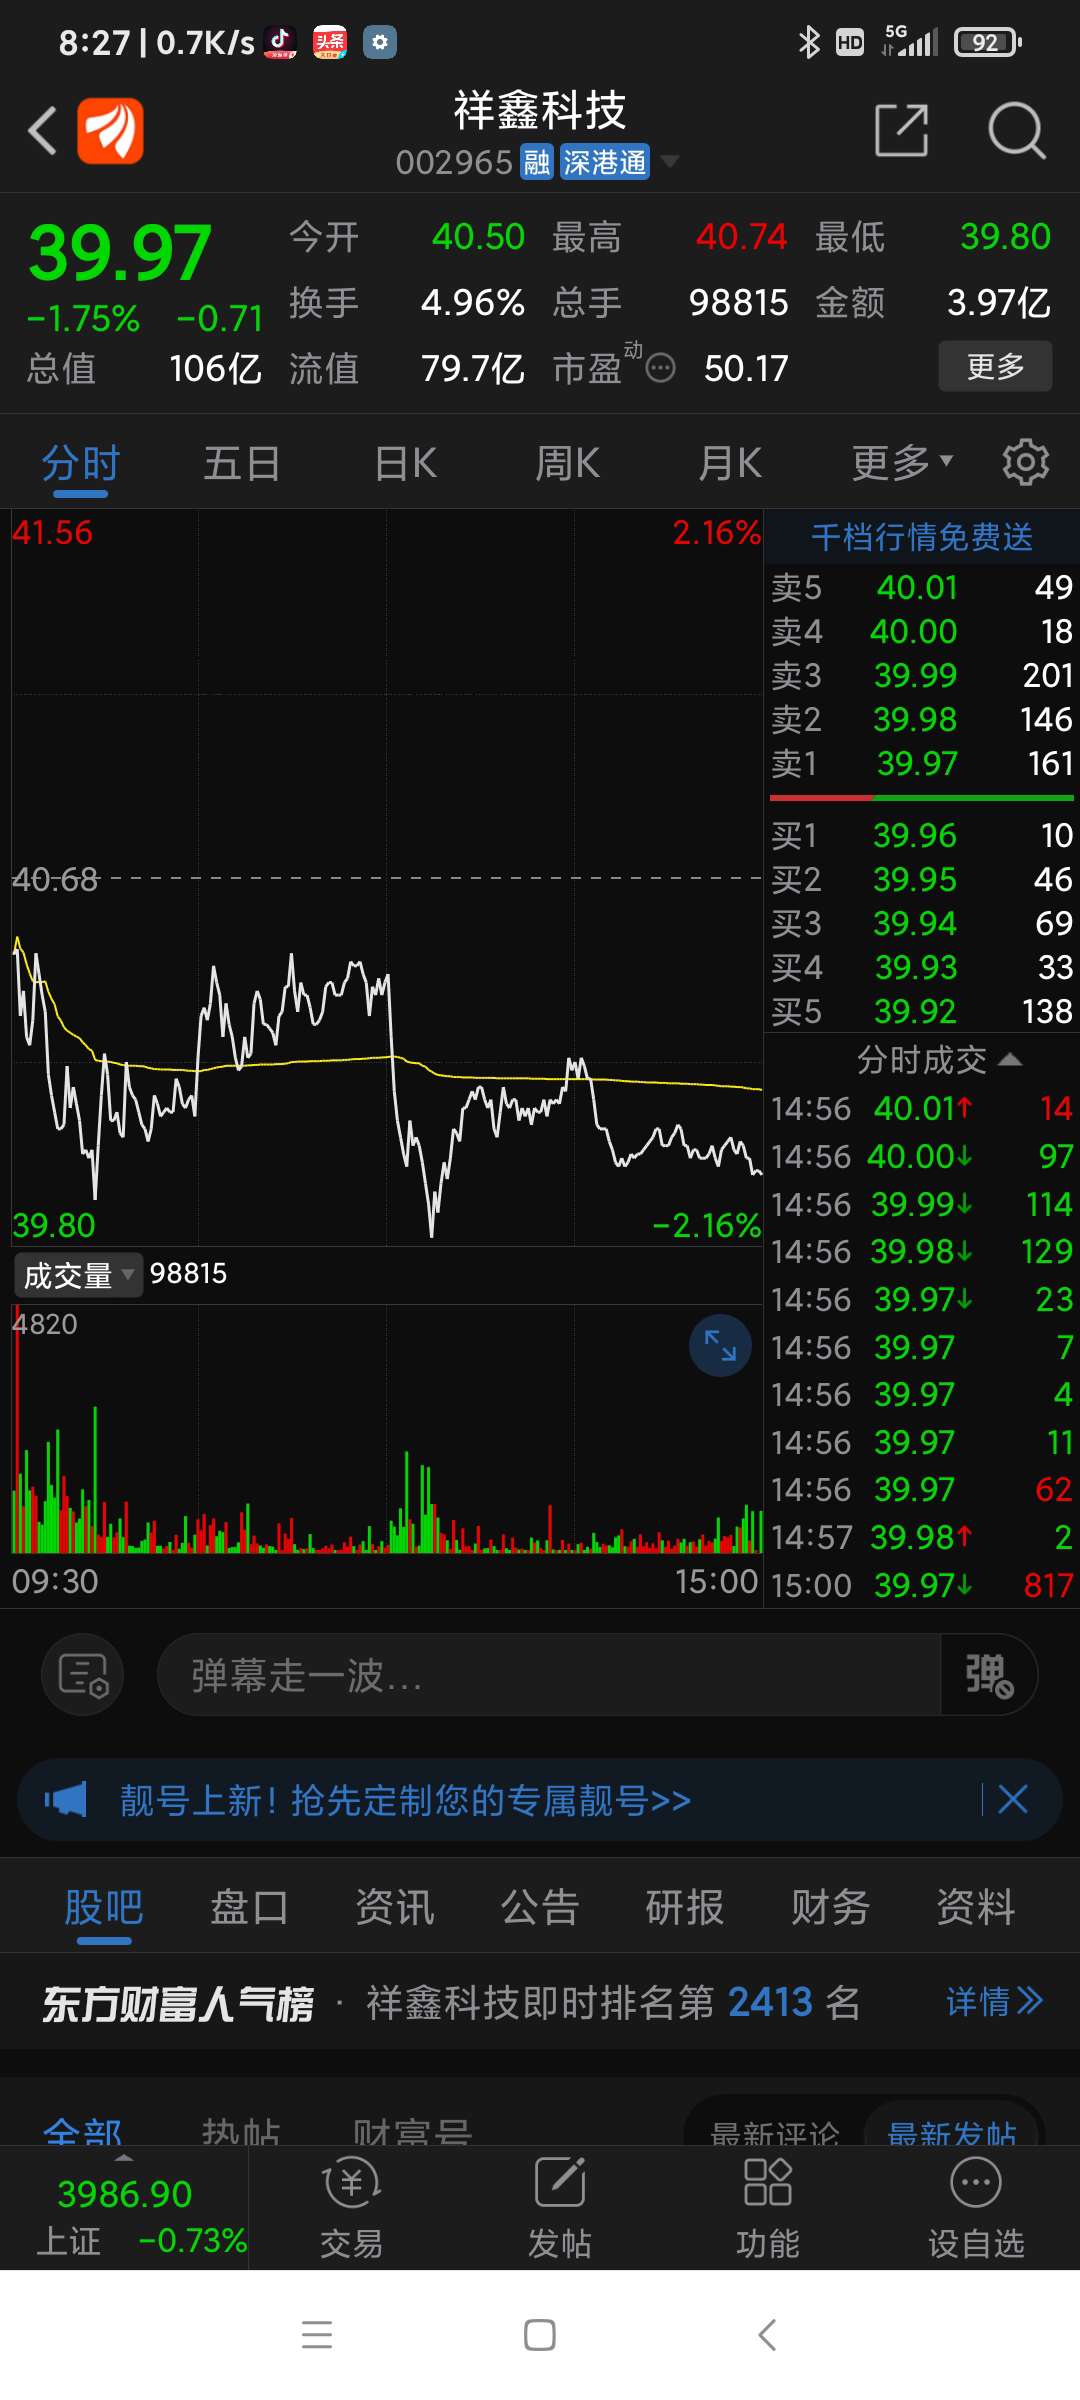
Task: Switch to 日K chart tab
Action: pyautogui.click(x=405, y=464)
